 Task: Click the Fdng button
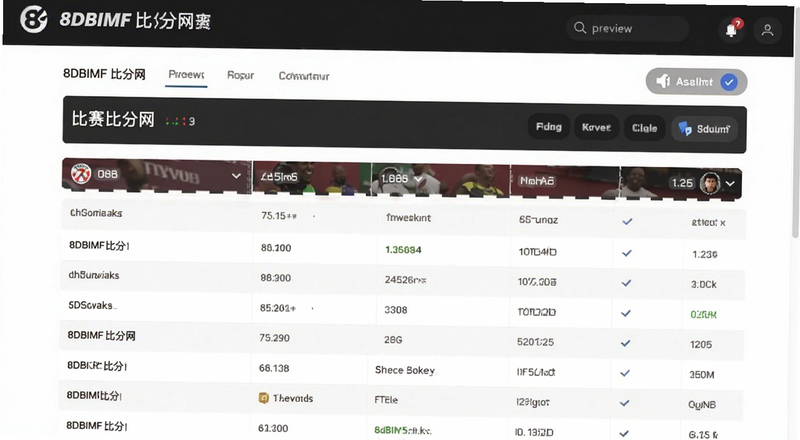coord(548,127)
